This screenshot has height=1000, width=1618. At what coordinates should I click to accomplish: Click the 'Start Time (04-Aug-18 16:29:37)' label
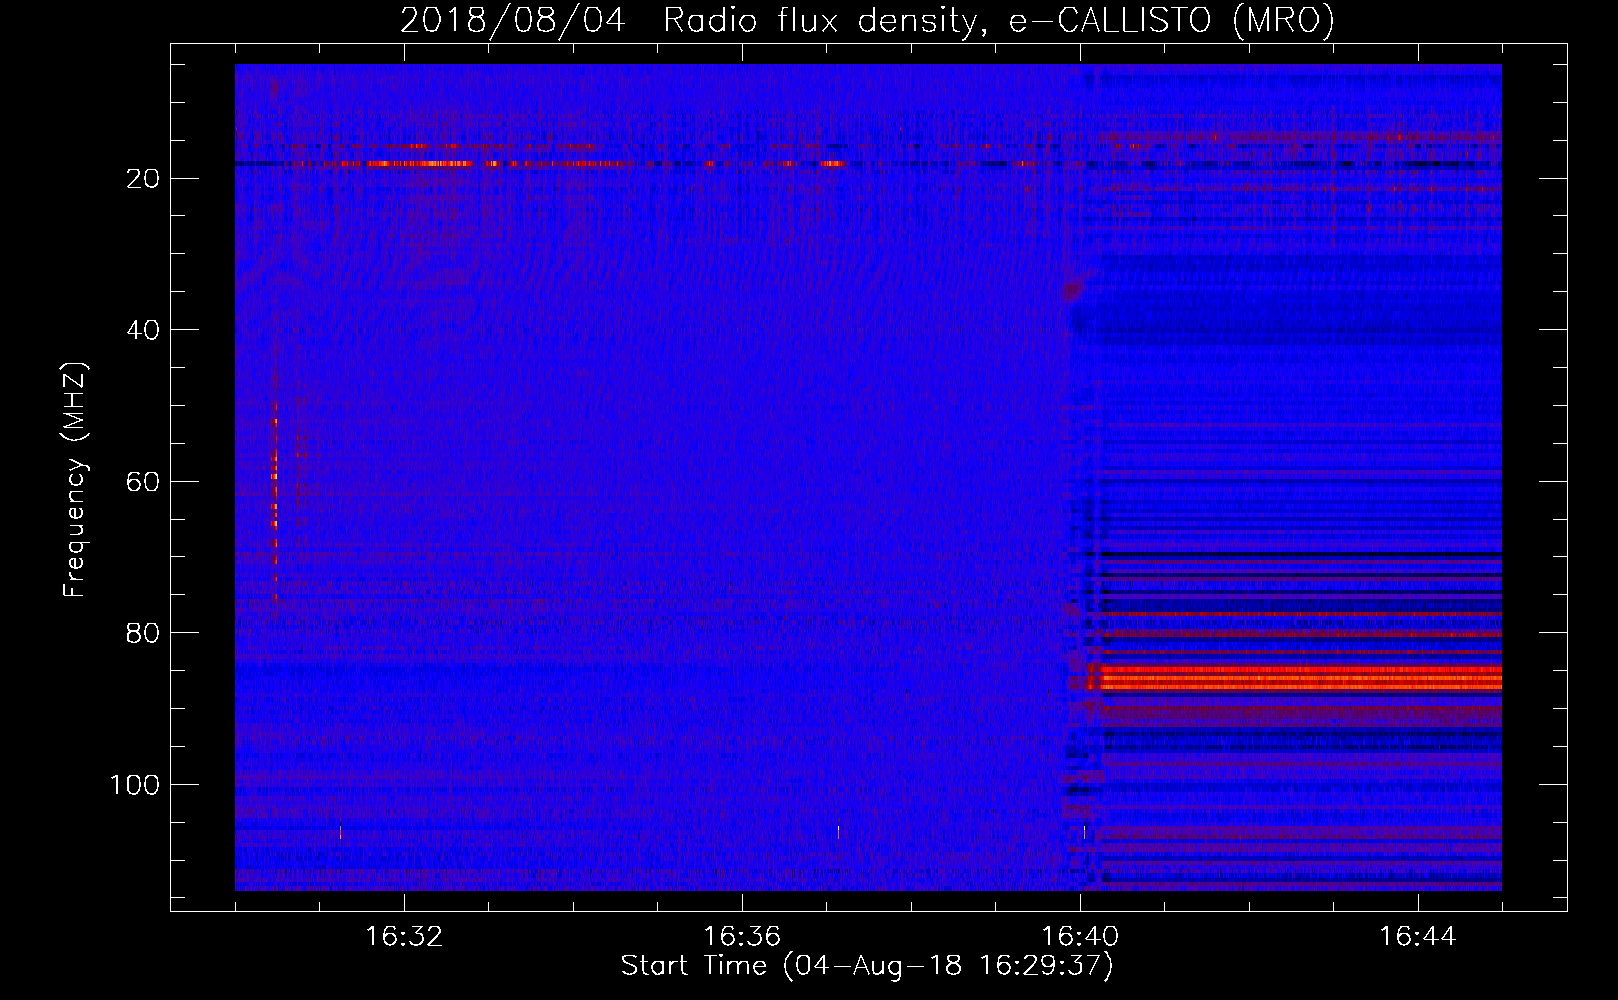(x=867, y=966)
